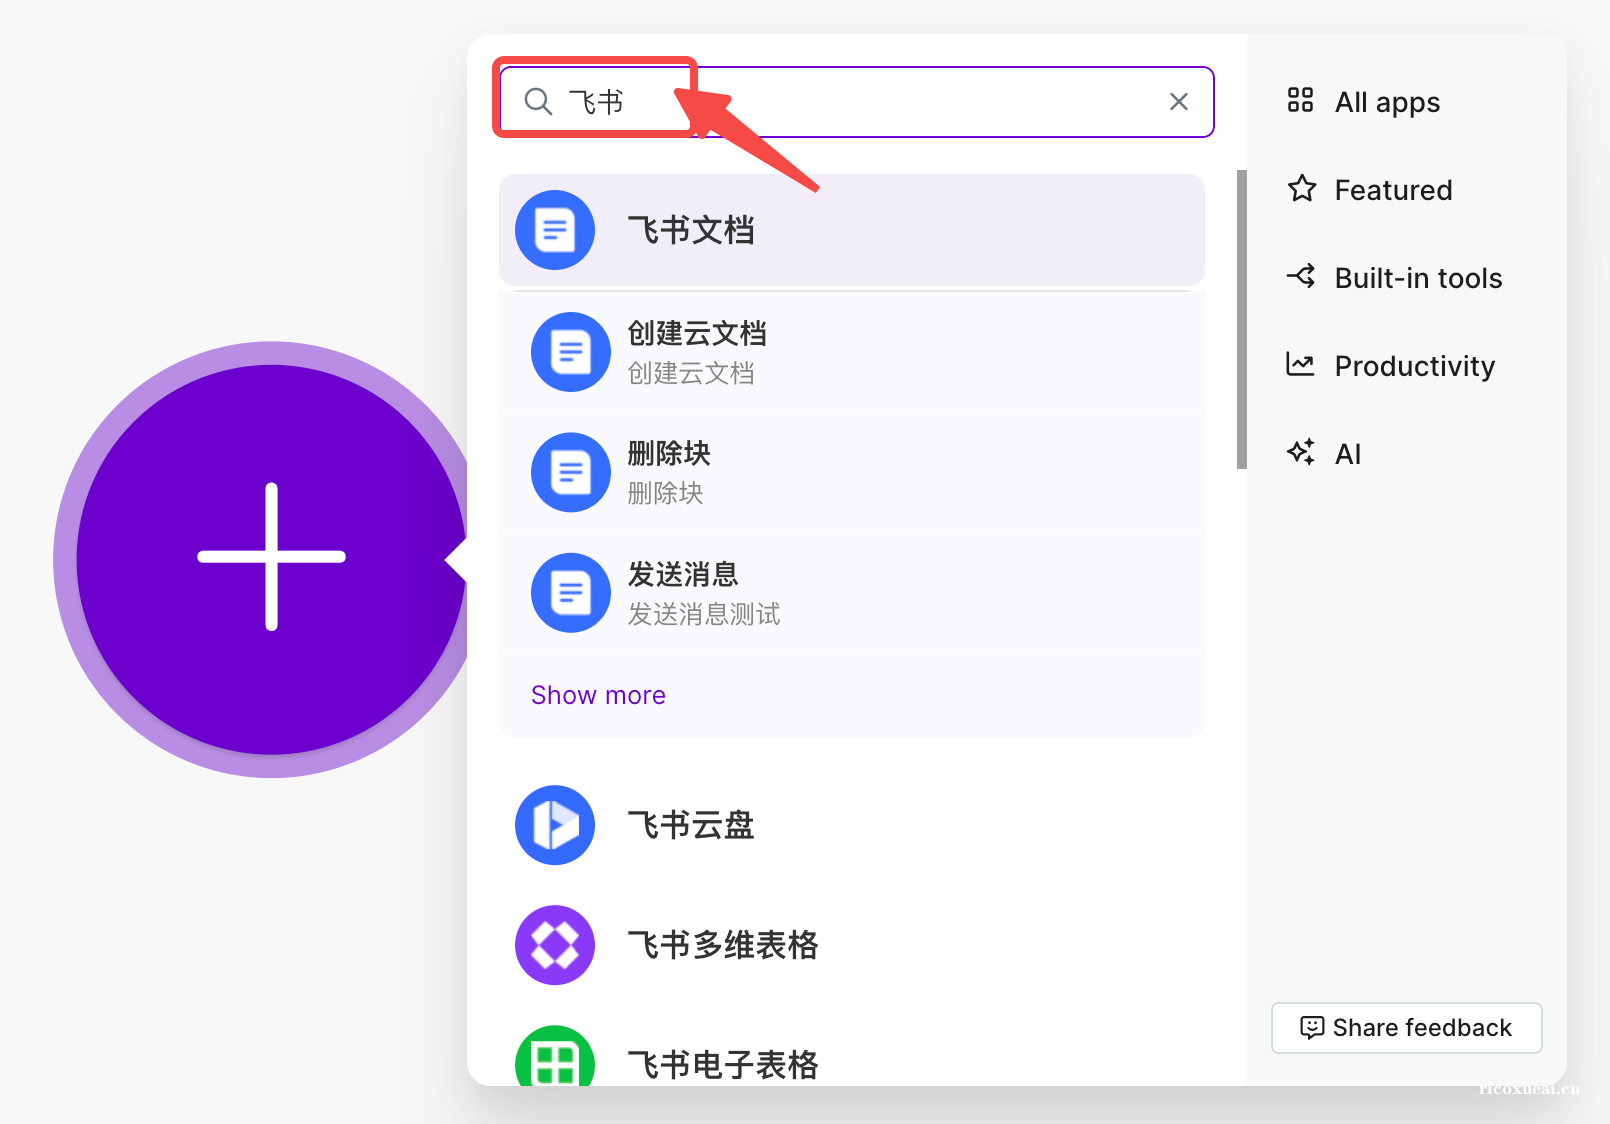Open the 飞书多维表格 app icon
This screenshot has height=1124, width=1610.
[555, 945]
